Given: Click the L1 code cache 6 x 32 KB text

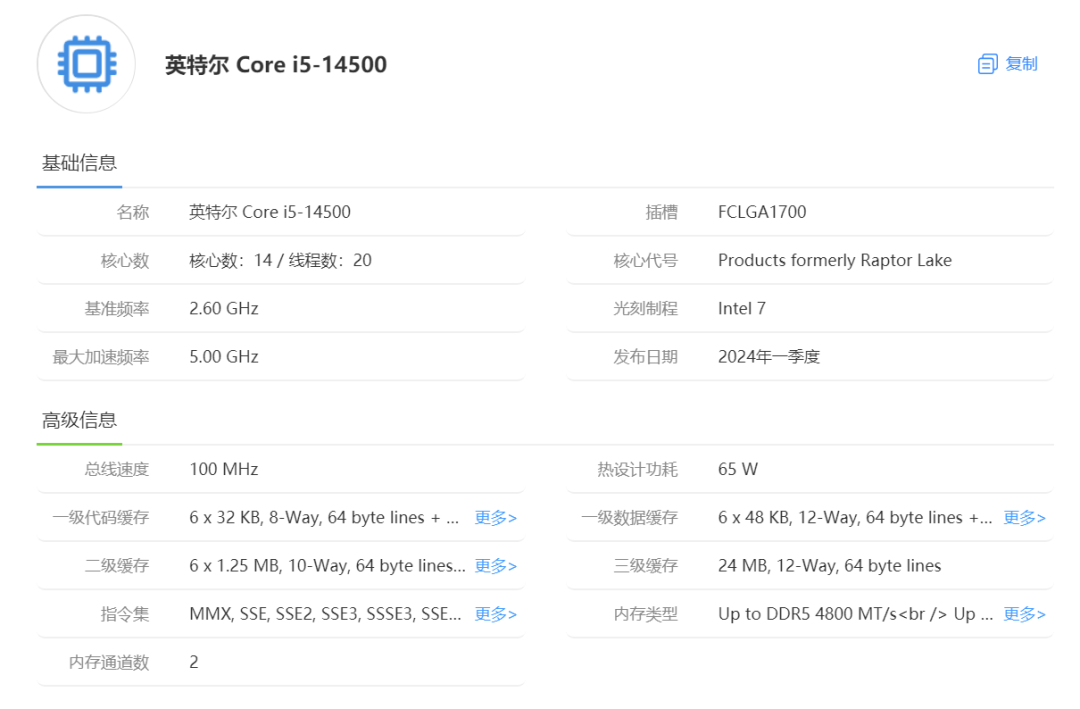Looking at the screenshot, I should tap(324, 517).
